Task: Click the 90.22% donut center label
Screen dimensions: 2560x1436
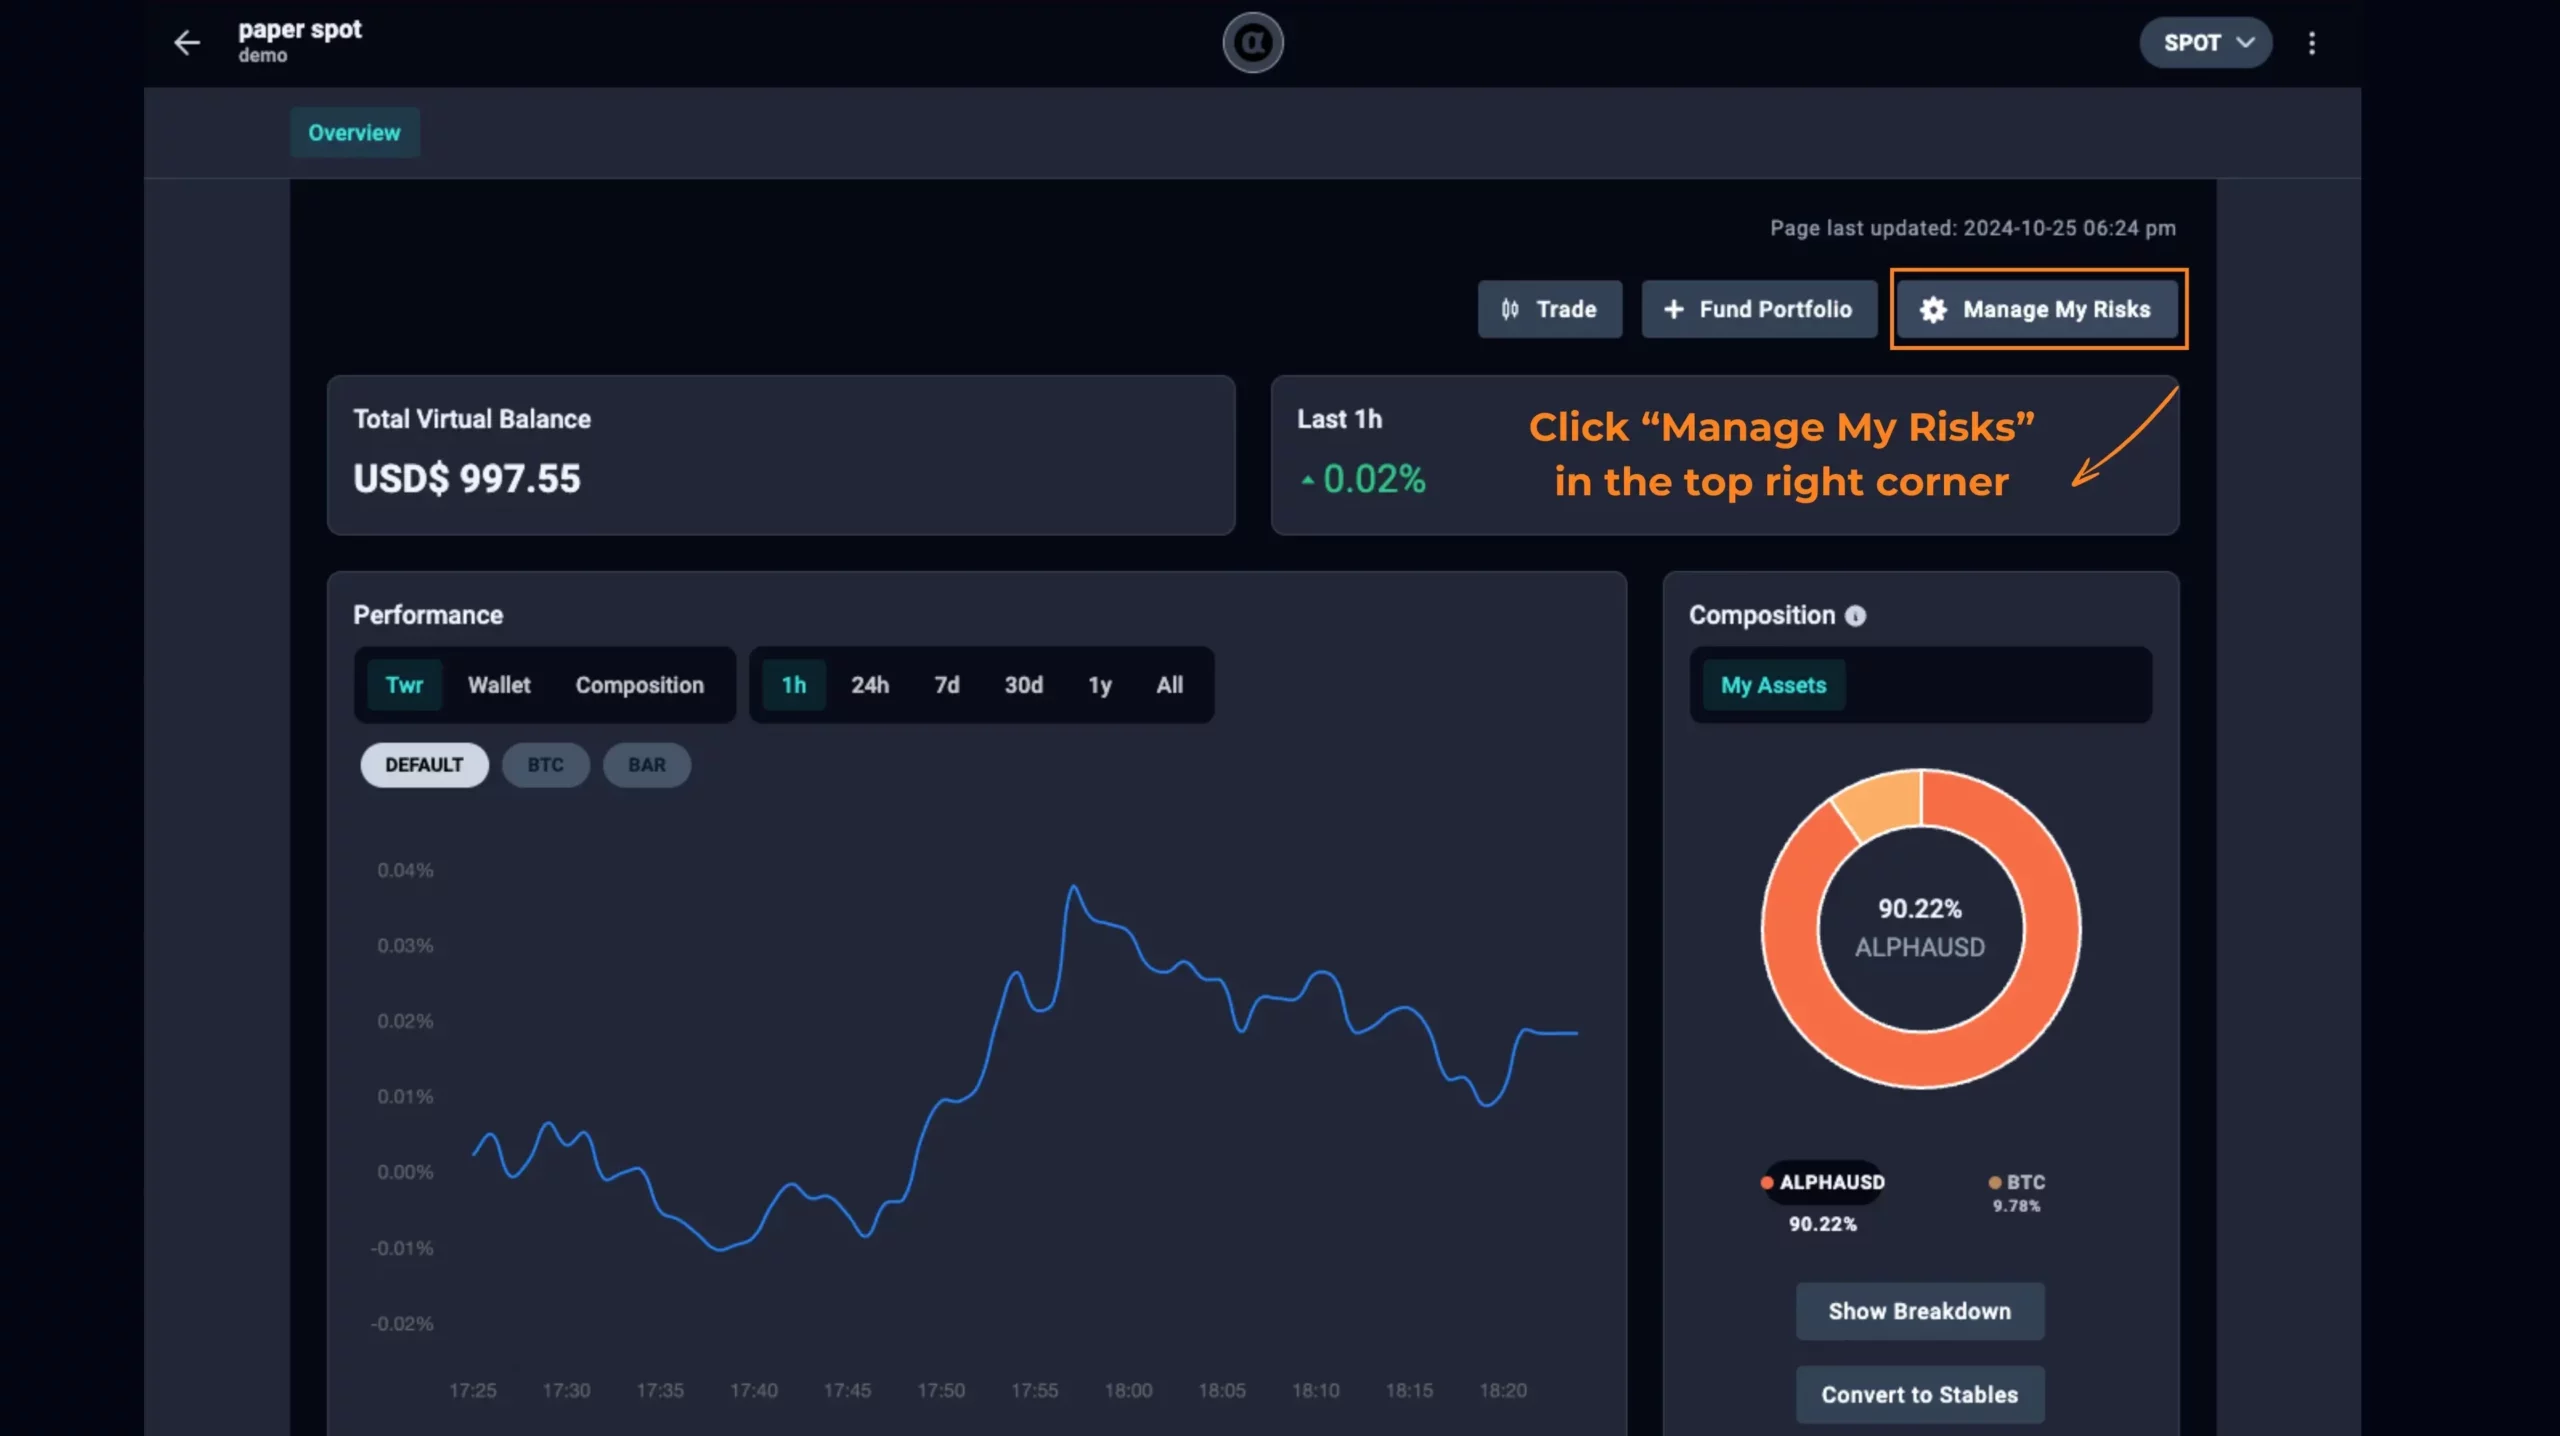Action: point(1919,909)
